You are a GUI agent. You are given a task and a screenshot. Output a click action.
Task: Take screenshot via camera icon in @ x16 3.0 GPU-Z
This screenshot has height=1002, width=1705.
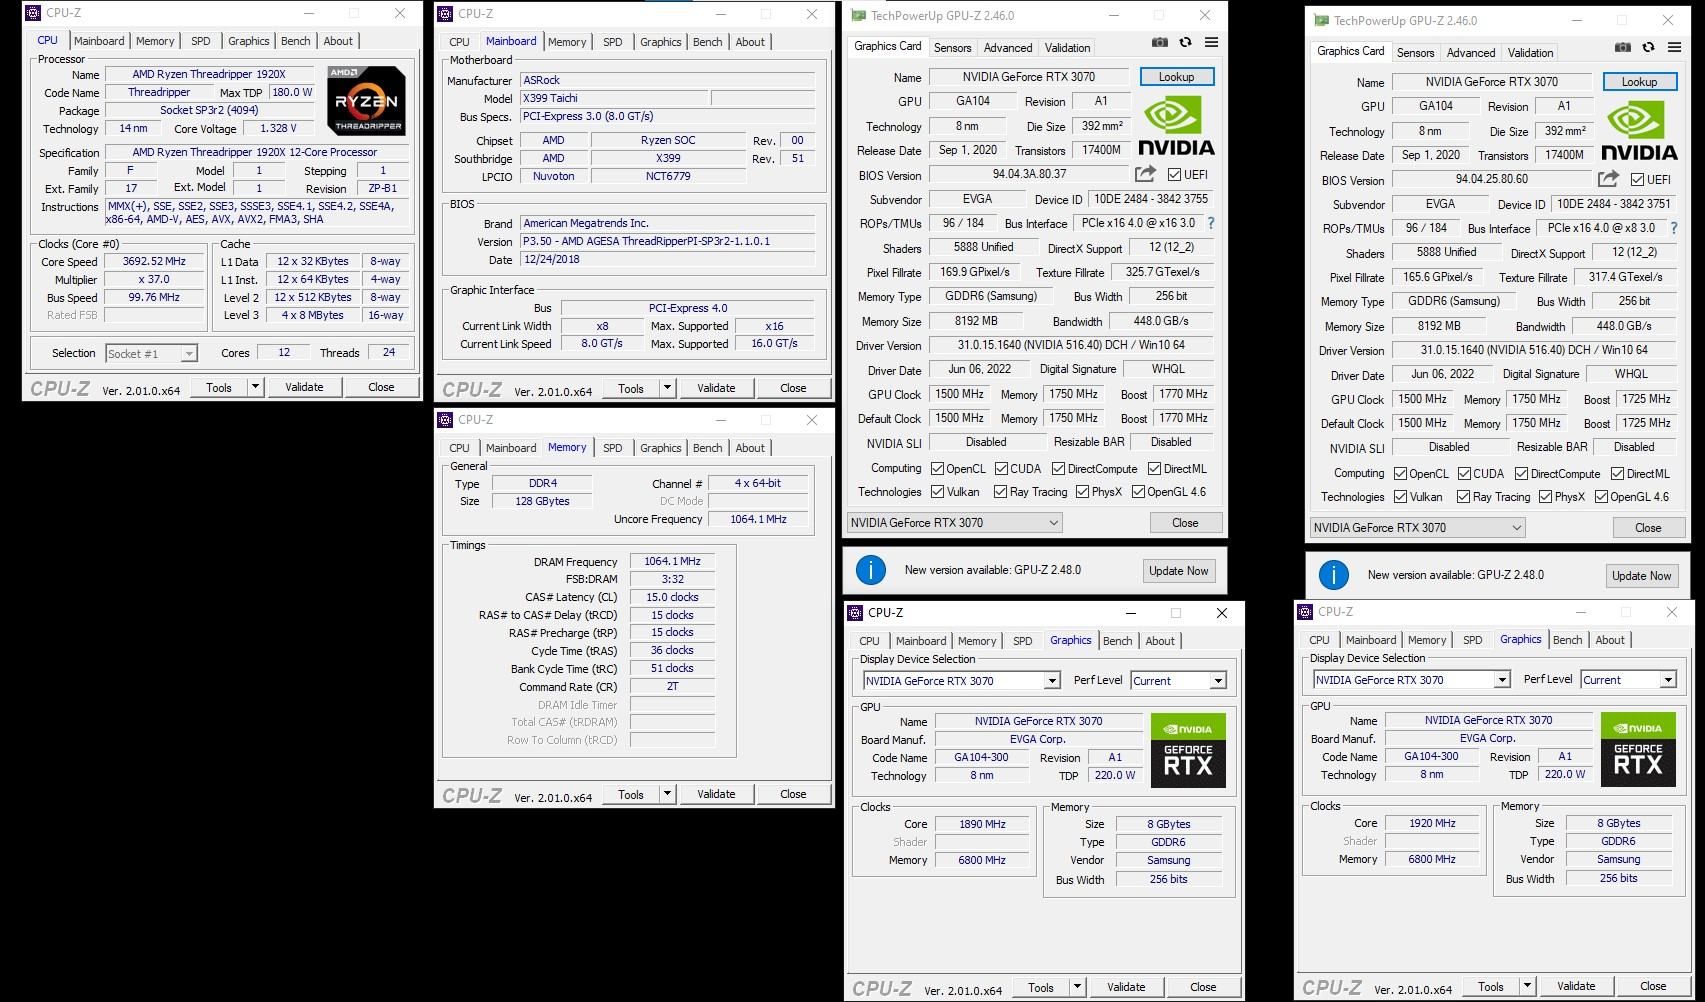1159,43
